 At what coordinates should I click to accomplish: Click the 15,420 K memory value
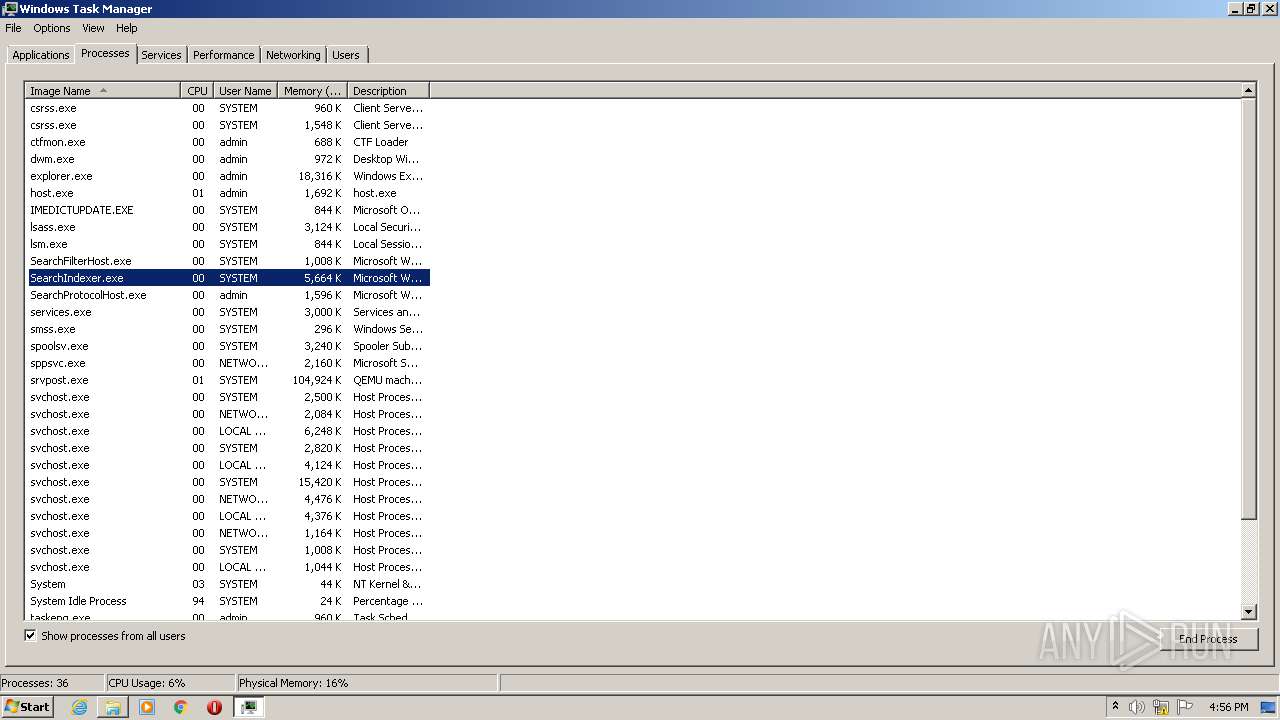tap(320, 482)
